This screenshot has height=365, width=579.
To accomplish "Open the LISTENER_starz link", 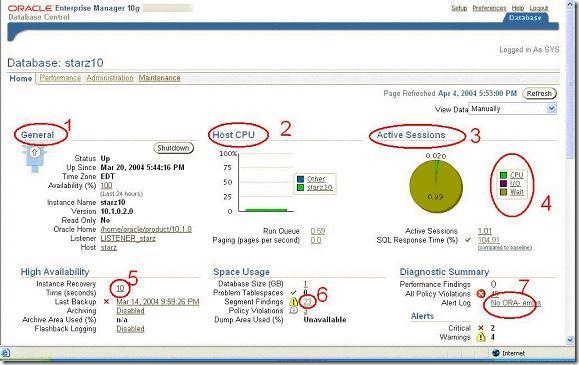I will coord(128,238).
